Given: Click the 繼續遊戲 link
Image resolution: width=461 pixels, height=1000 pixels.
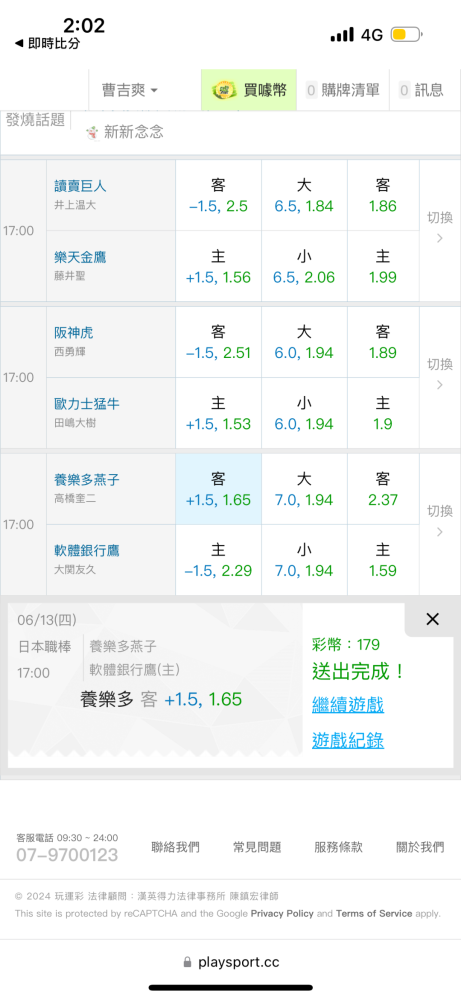Looking at the screenshot, I should click(x=348, y=705).
